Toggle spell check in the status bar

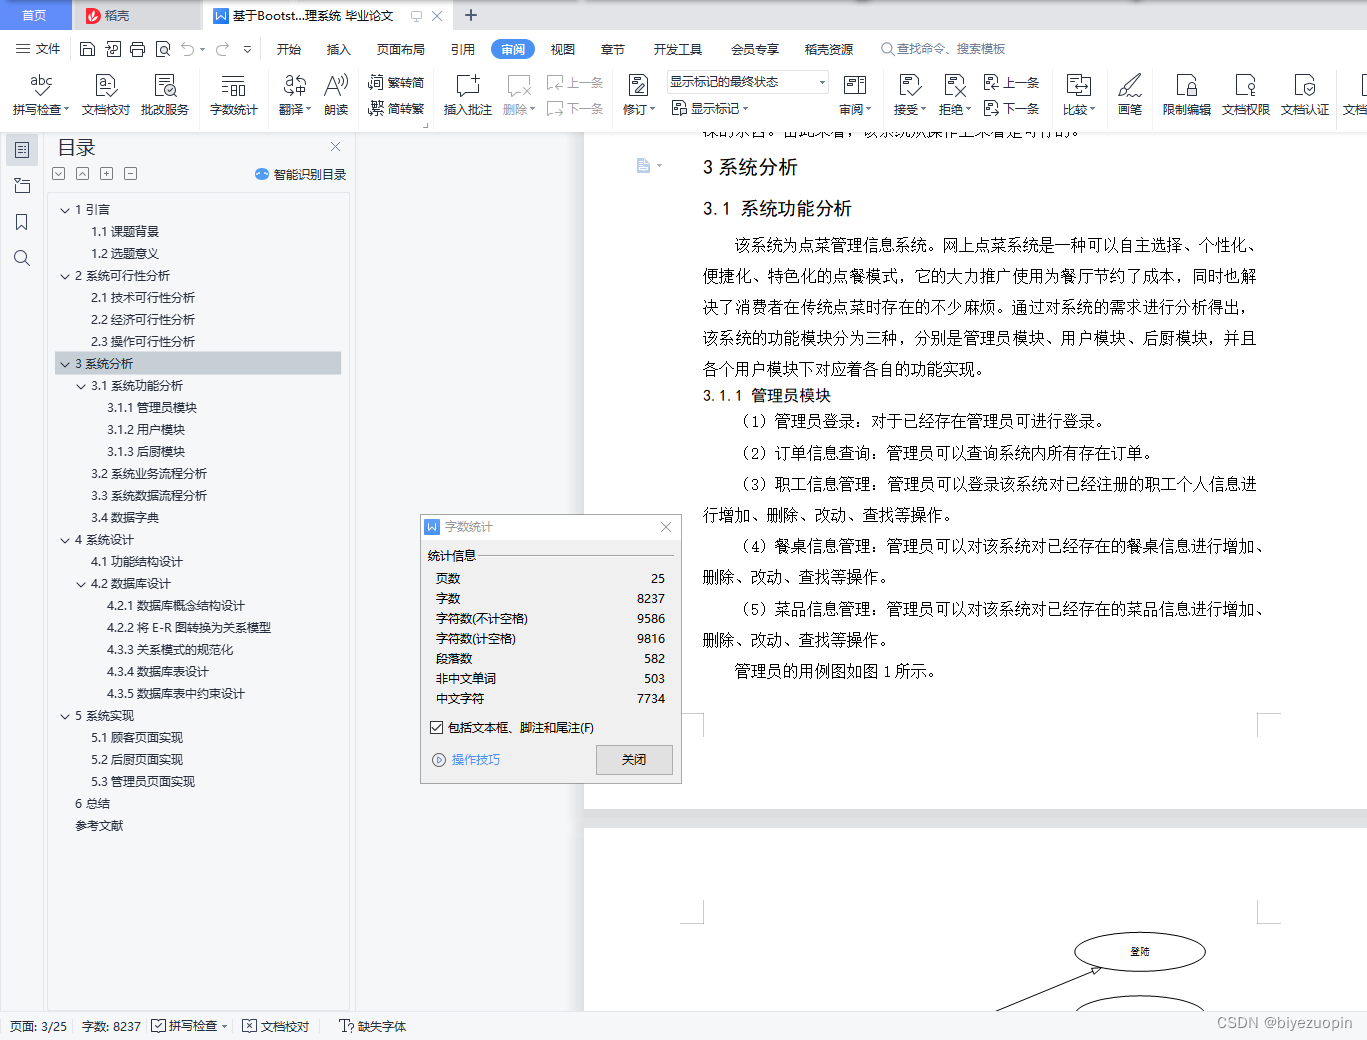(189, 1026)
